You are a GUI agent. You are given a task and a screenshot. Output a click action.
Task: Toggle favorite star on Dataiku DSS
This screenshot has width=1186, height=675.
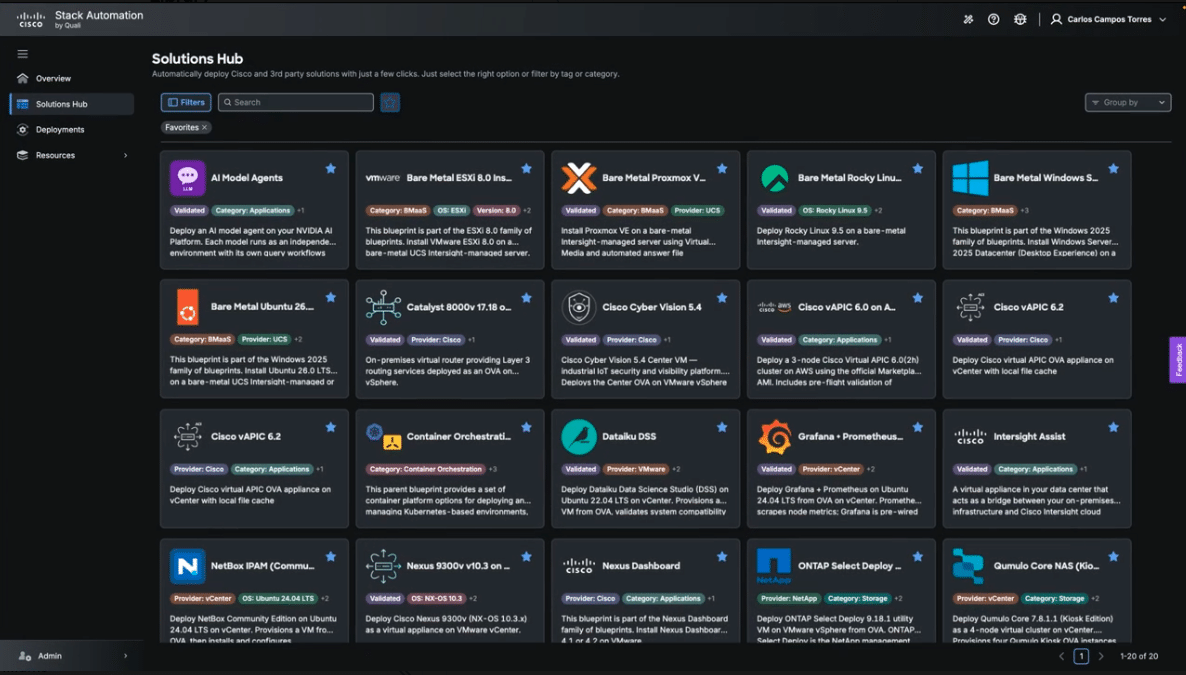(722, 428)
